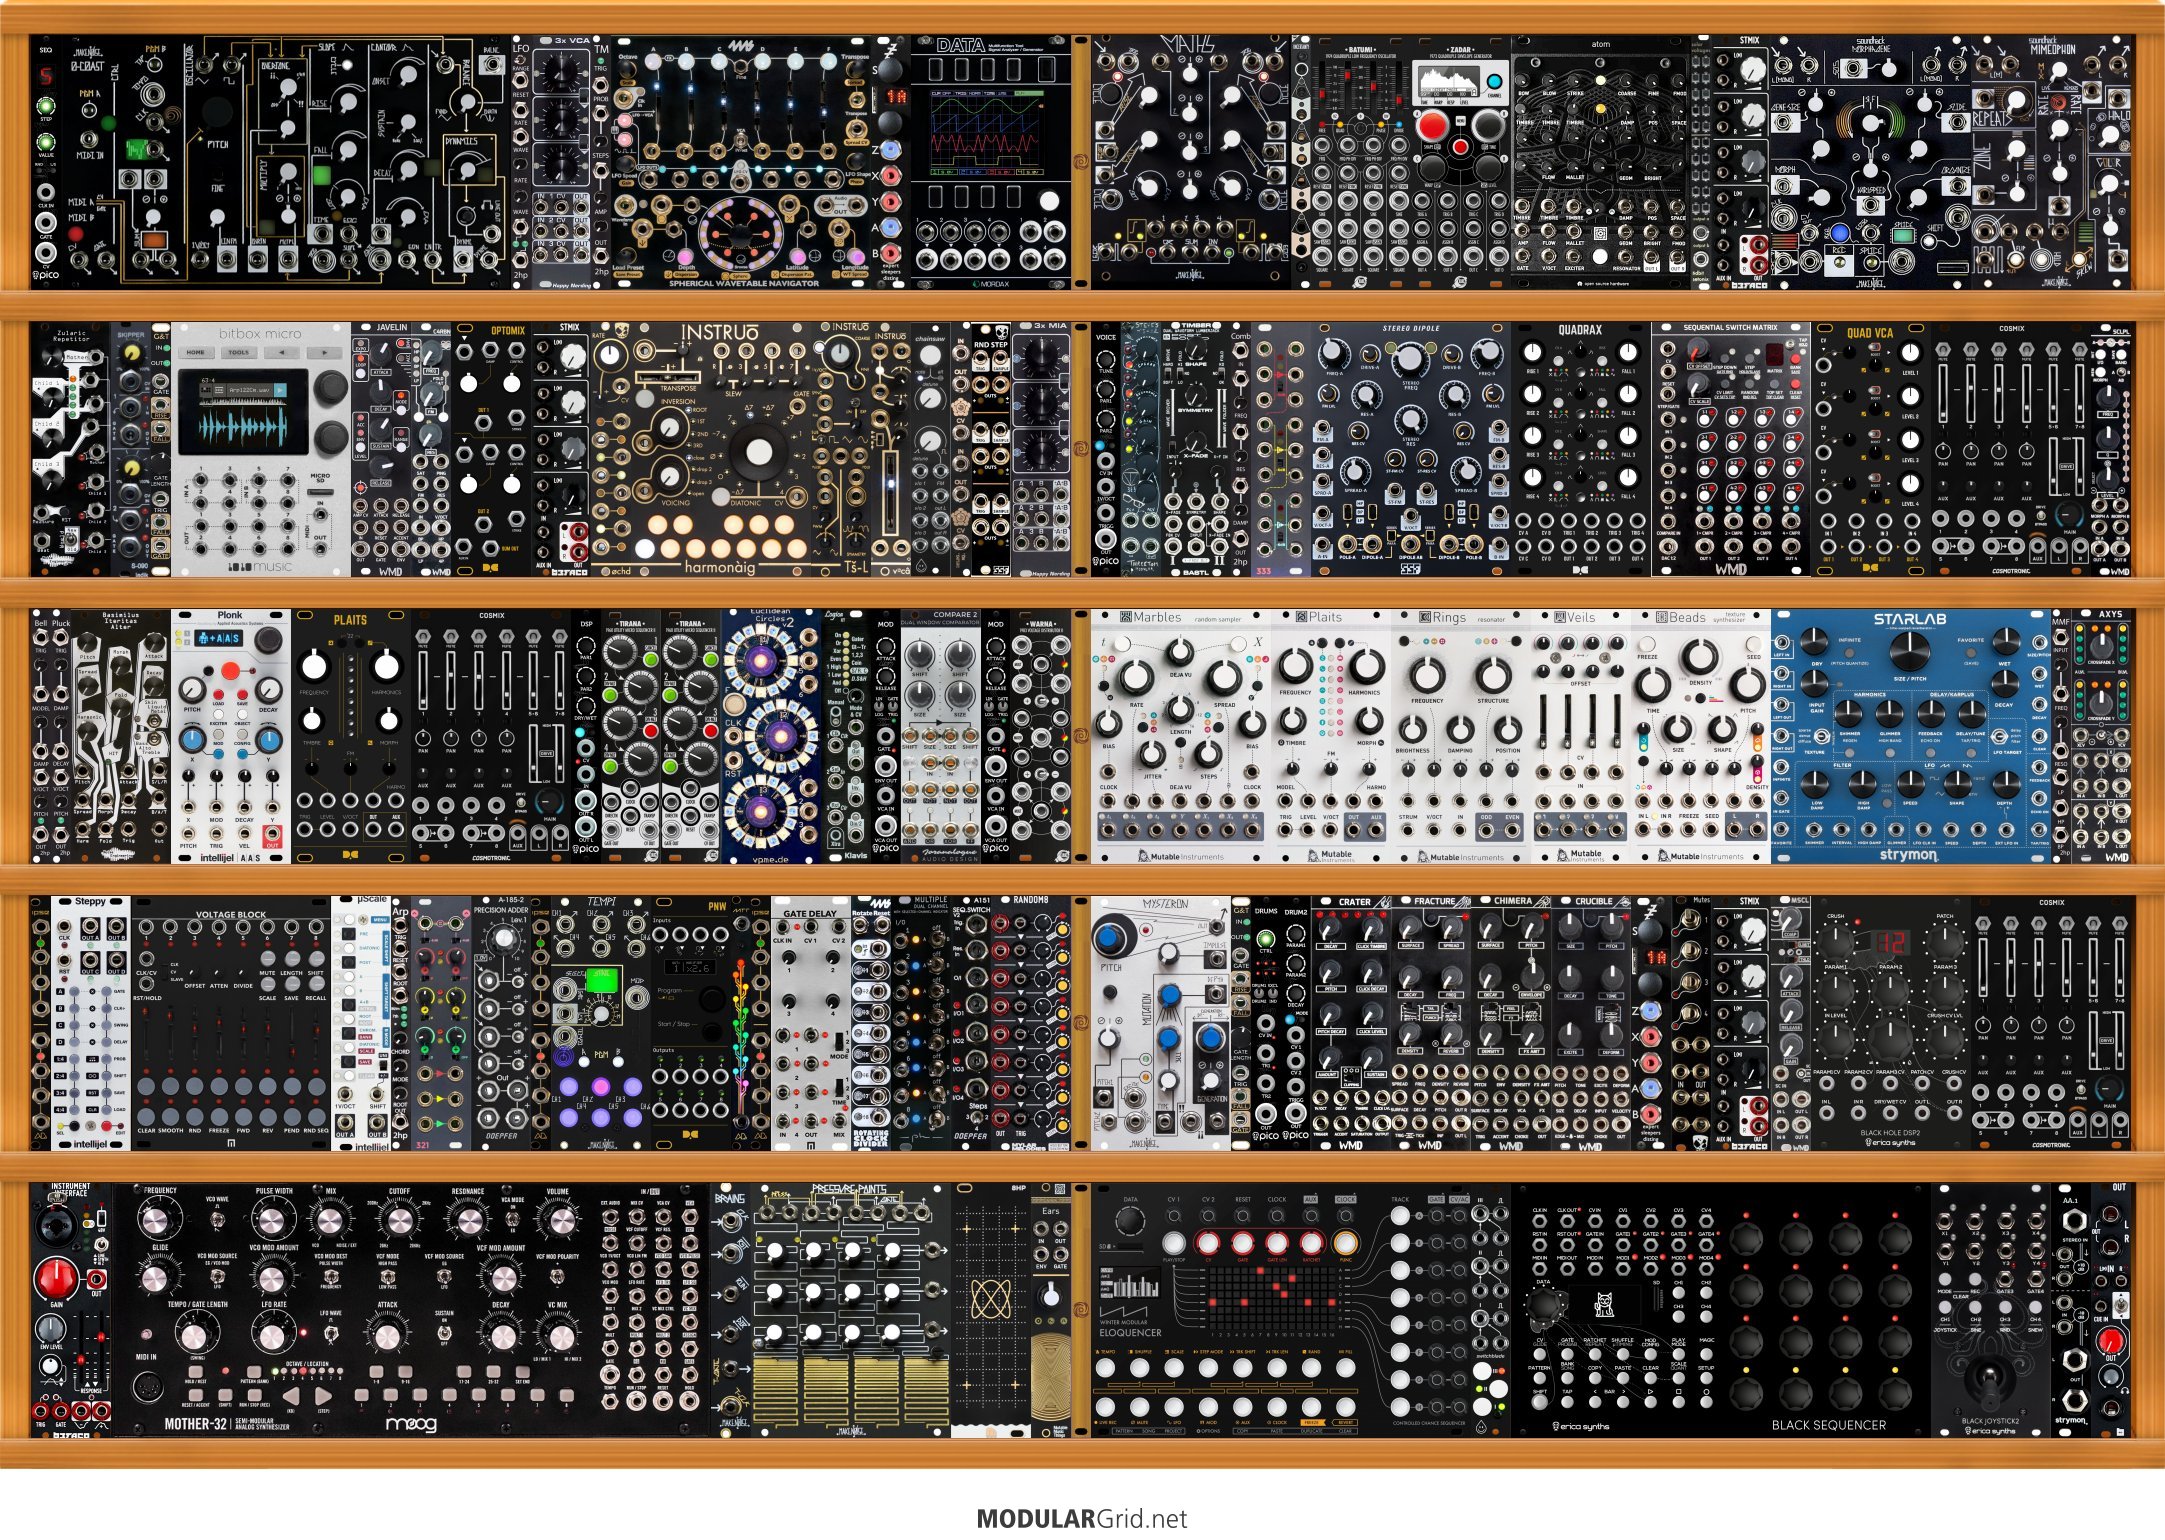Click the DATA knob on Eloquencer

1130,1221
